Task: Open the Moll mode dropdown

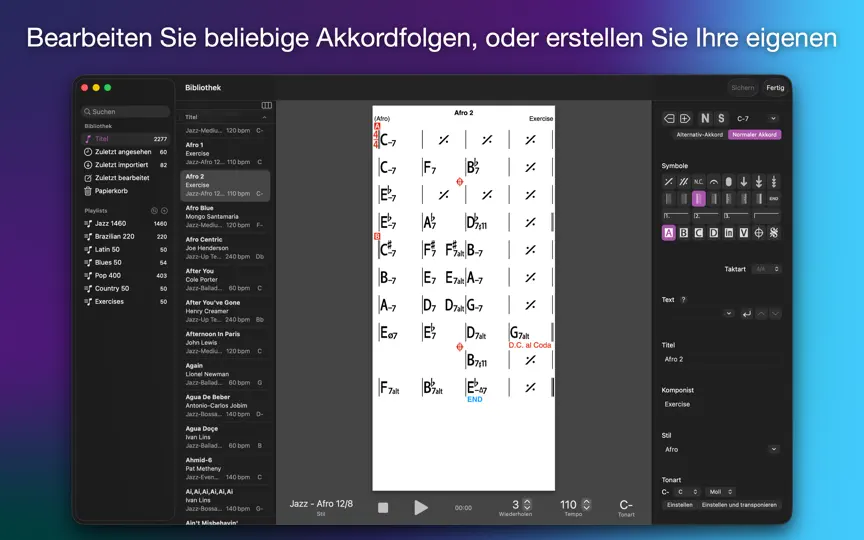Action: [721, 492]
